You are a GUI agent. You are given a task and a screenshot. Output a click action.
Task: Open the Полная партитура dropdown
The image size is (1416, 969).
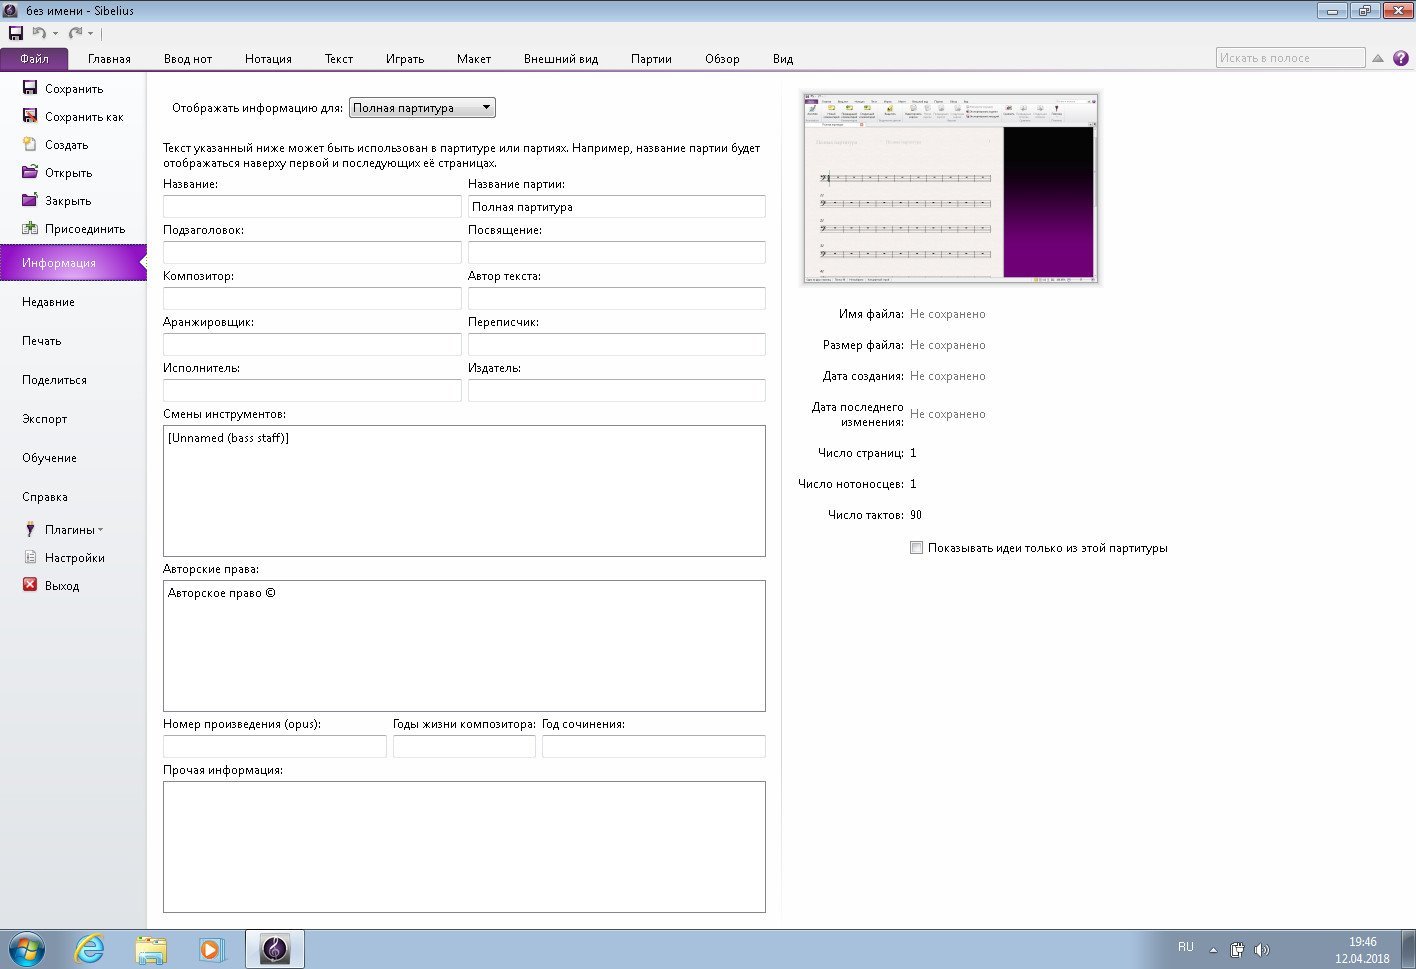422,107
